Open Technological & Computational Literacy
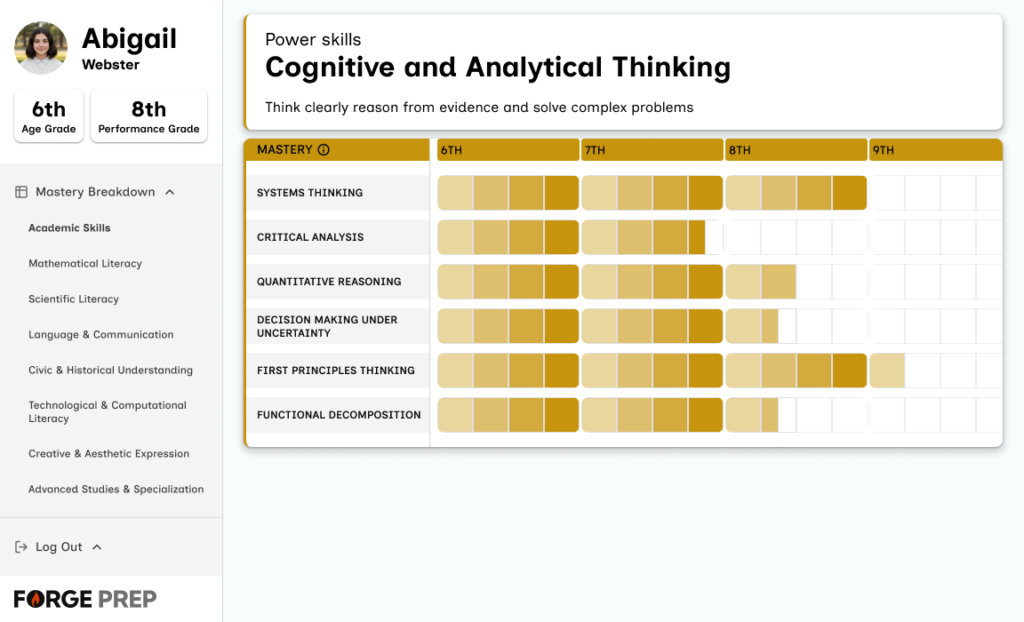The image size is (1024, 622). tap(107, 412)
